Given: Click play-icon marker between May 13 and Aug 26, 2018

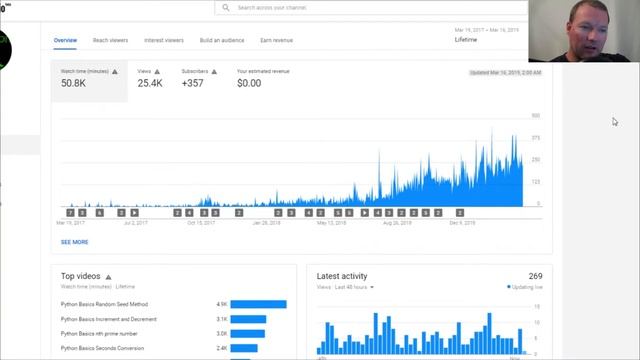Looking at the screenshot, I should coord(364,213).
